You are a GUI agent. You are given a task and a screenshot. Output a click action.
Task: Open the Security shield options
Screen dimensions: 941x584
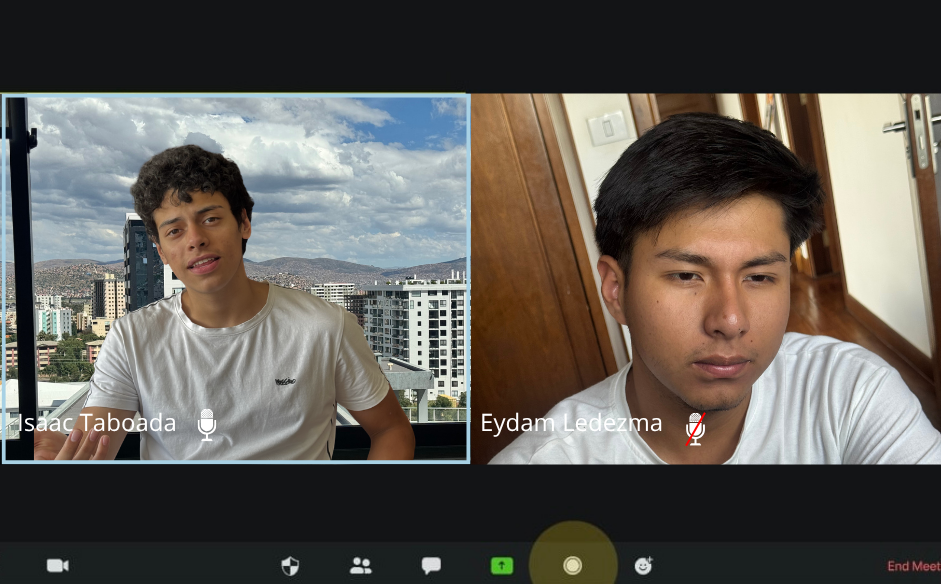point(290,566)
